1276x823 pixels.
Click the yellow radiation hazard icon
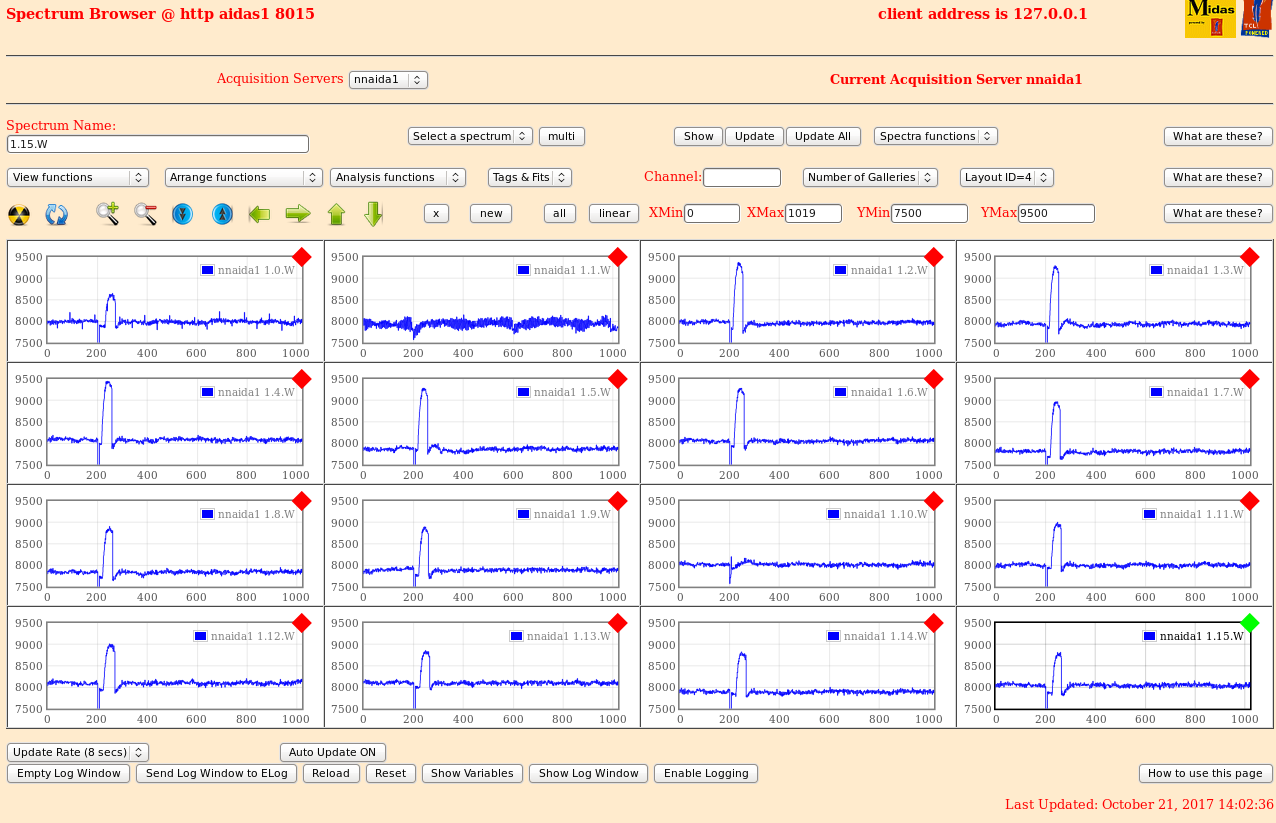(x=19, y=214)
